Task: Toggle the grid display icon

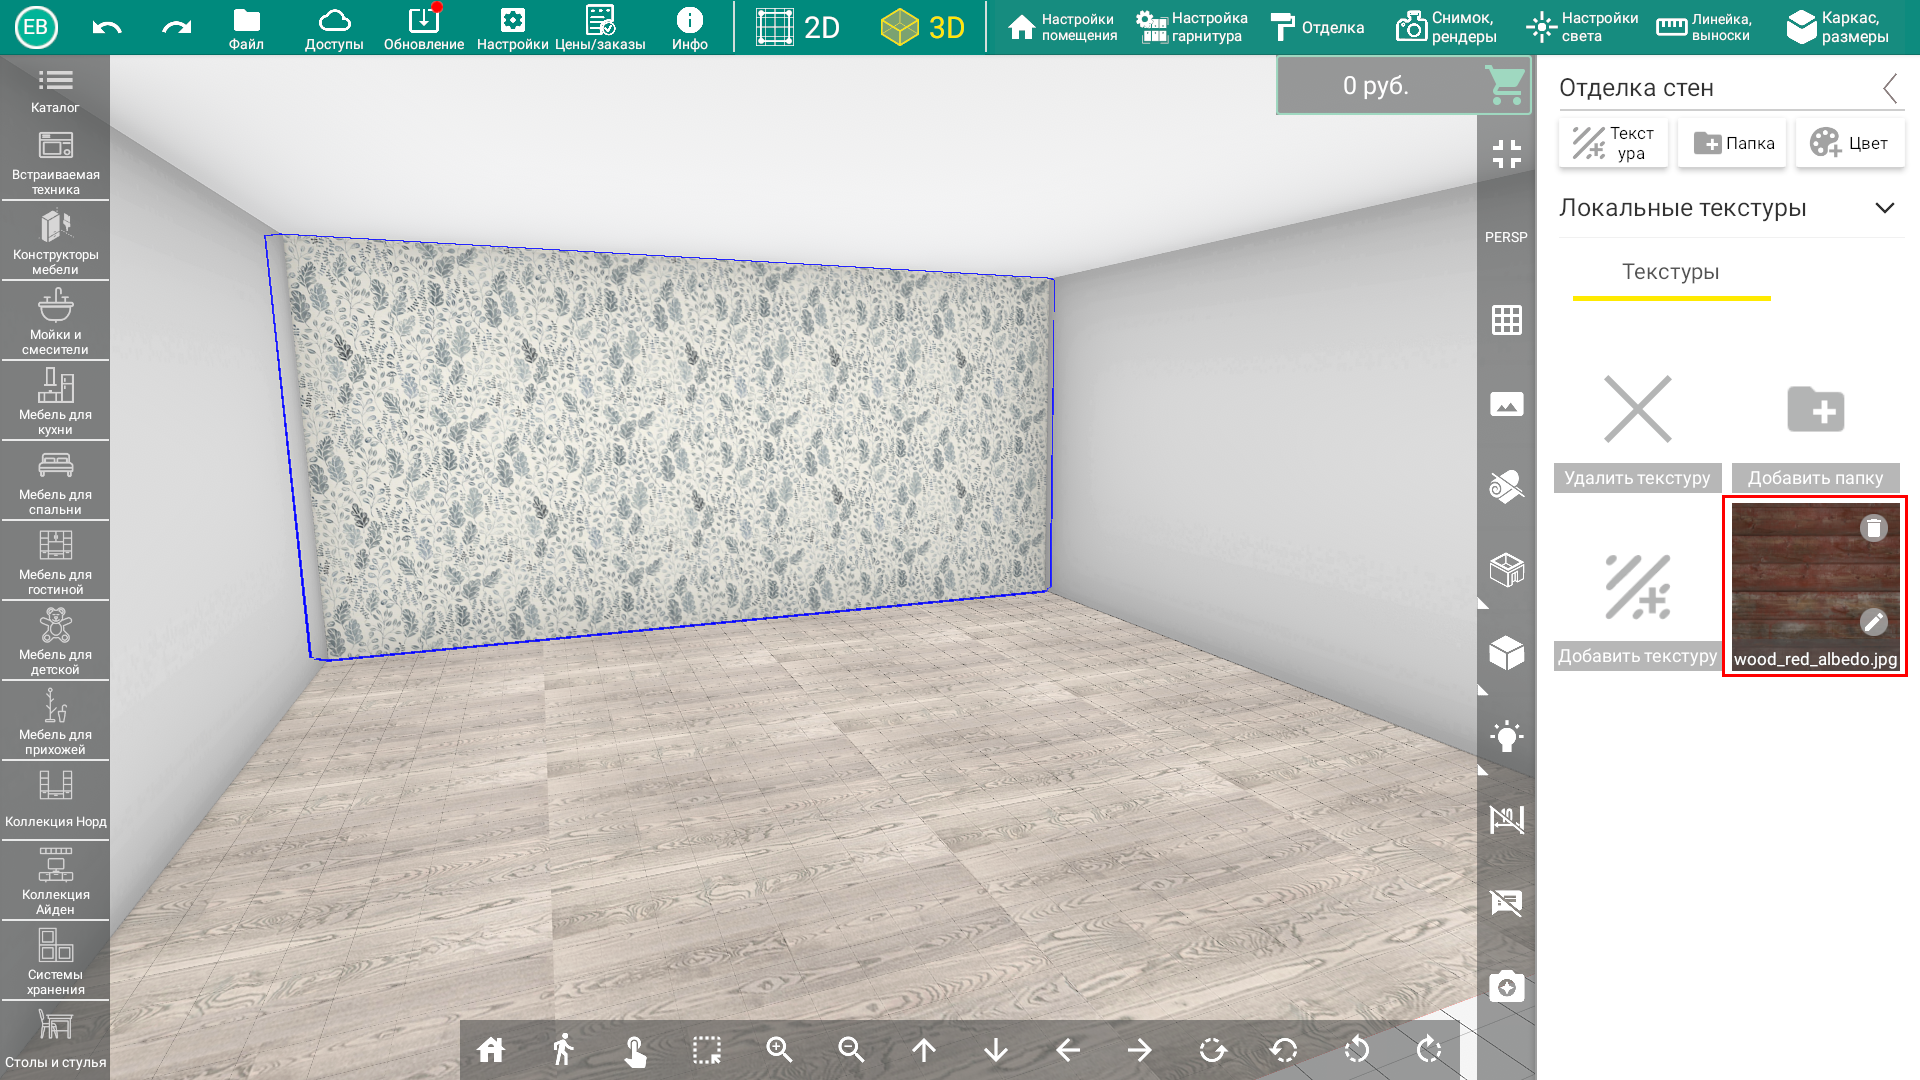Action: (1506, 320)
